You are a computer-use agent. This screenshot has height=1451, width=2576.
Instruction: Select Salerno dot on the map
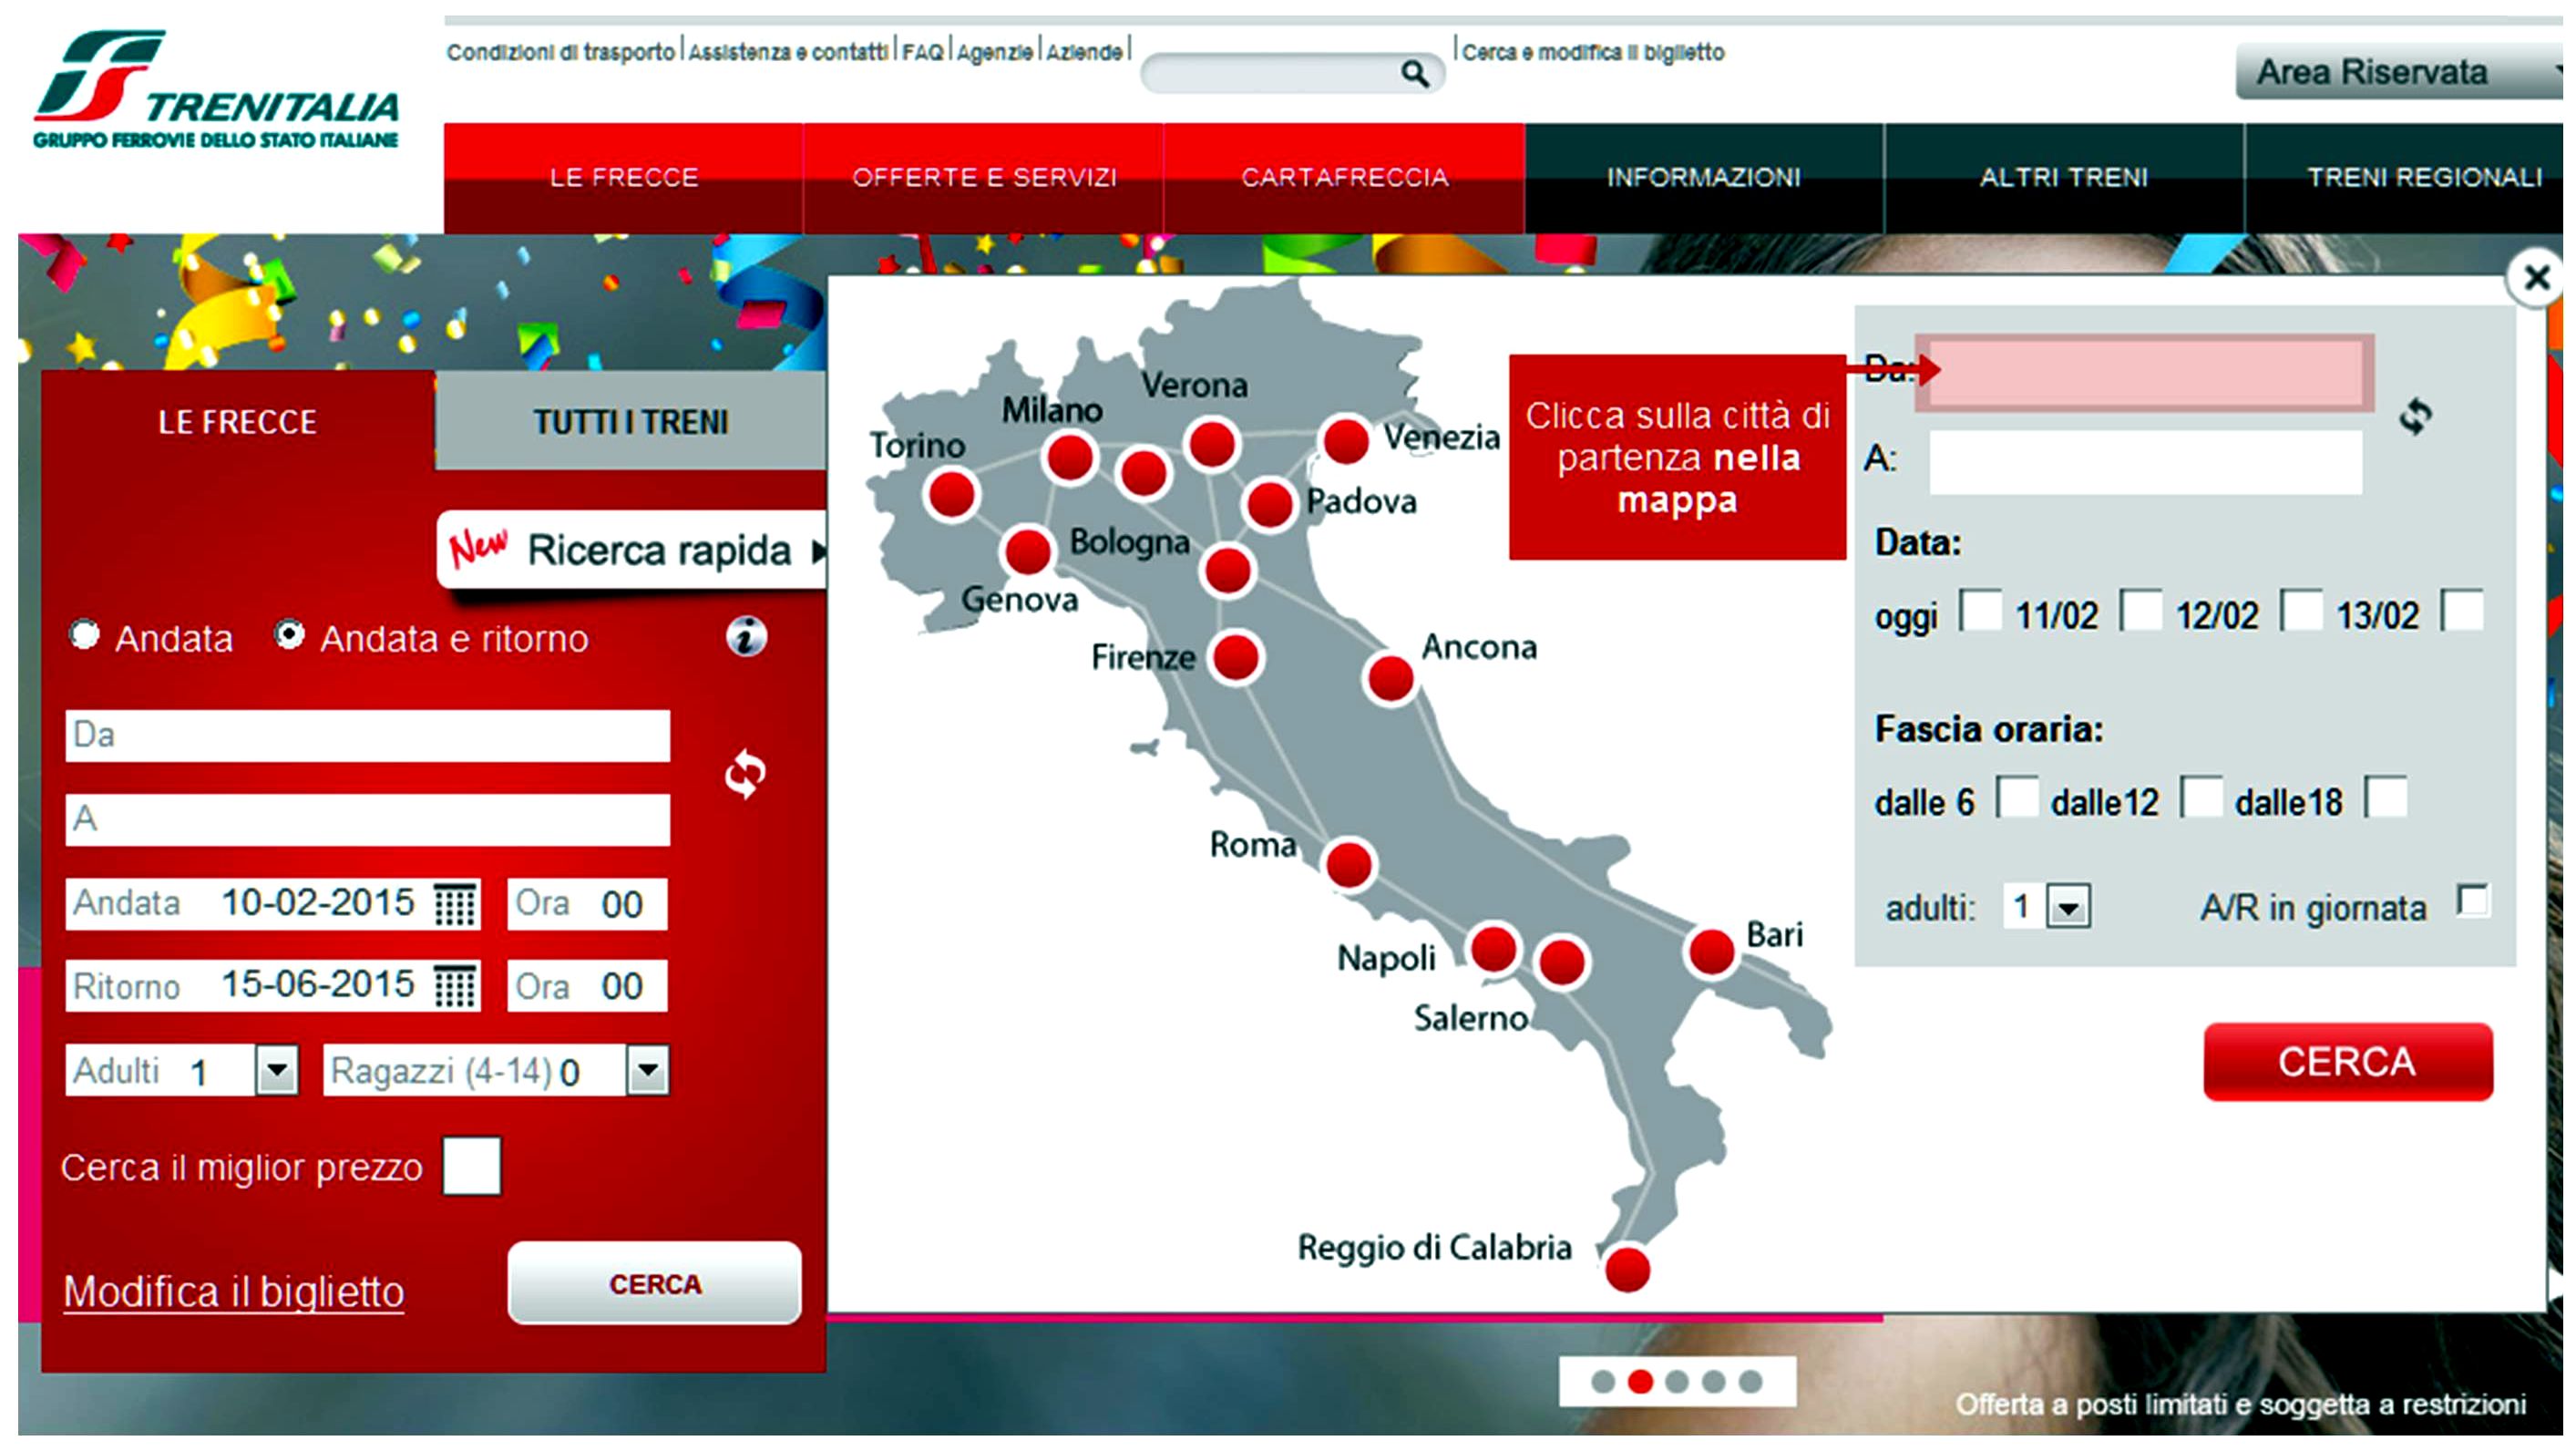(x=1561, y=962)
